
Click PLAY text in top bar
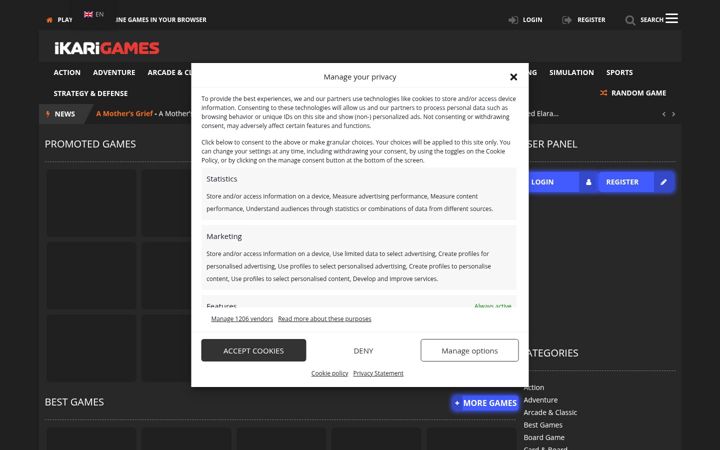click(x=65, y=20)
